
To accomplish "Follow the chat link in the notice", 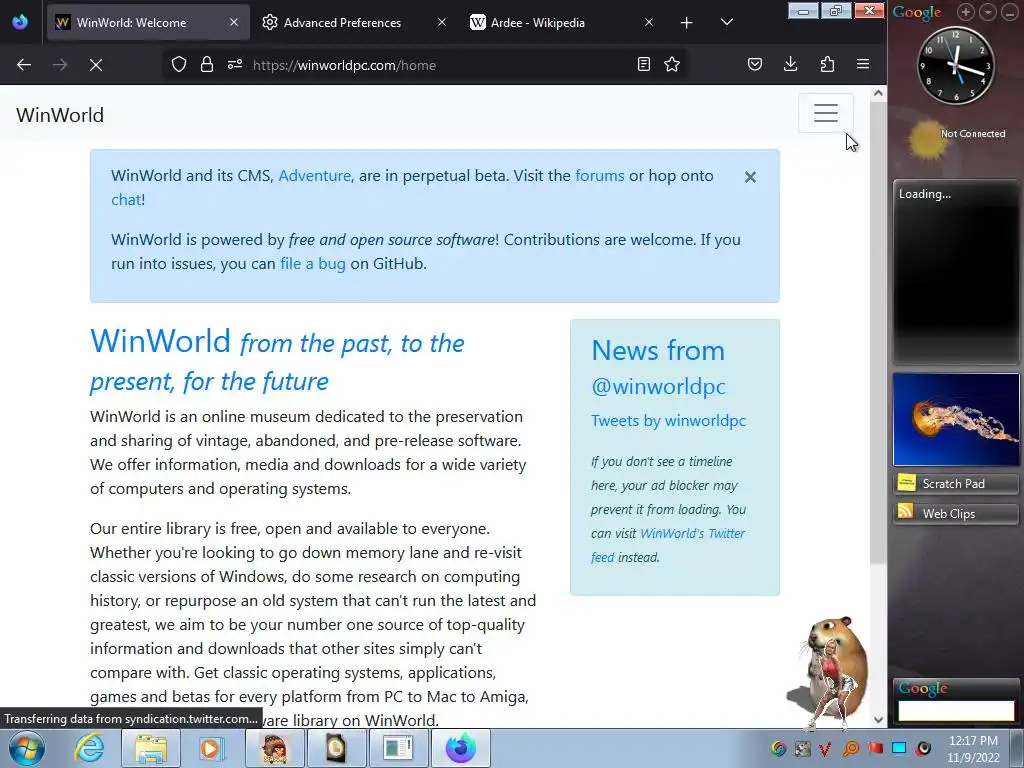I will (126, 200).
